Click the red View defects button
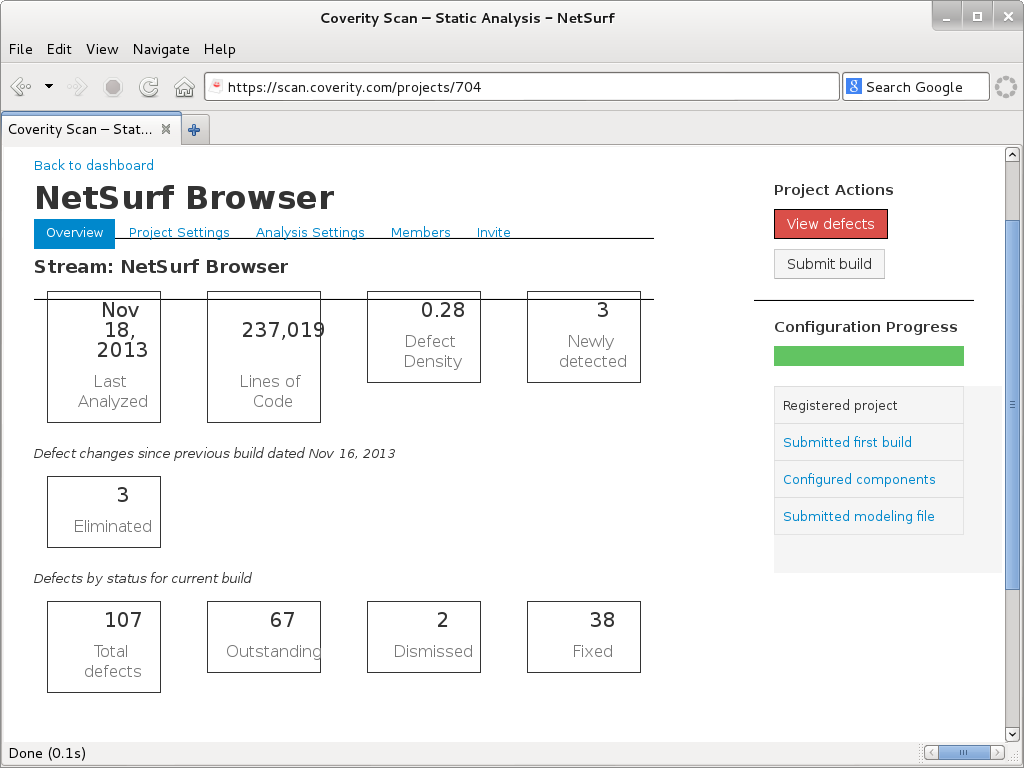This screenshot has width=1024, height=768. tap(831, 224)
